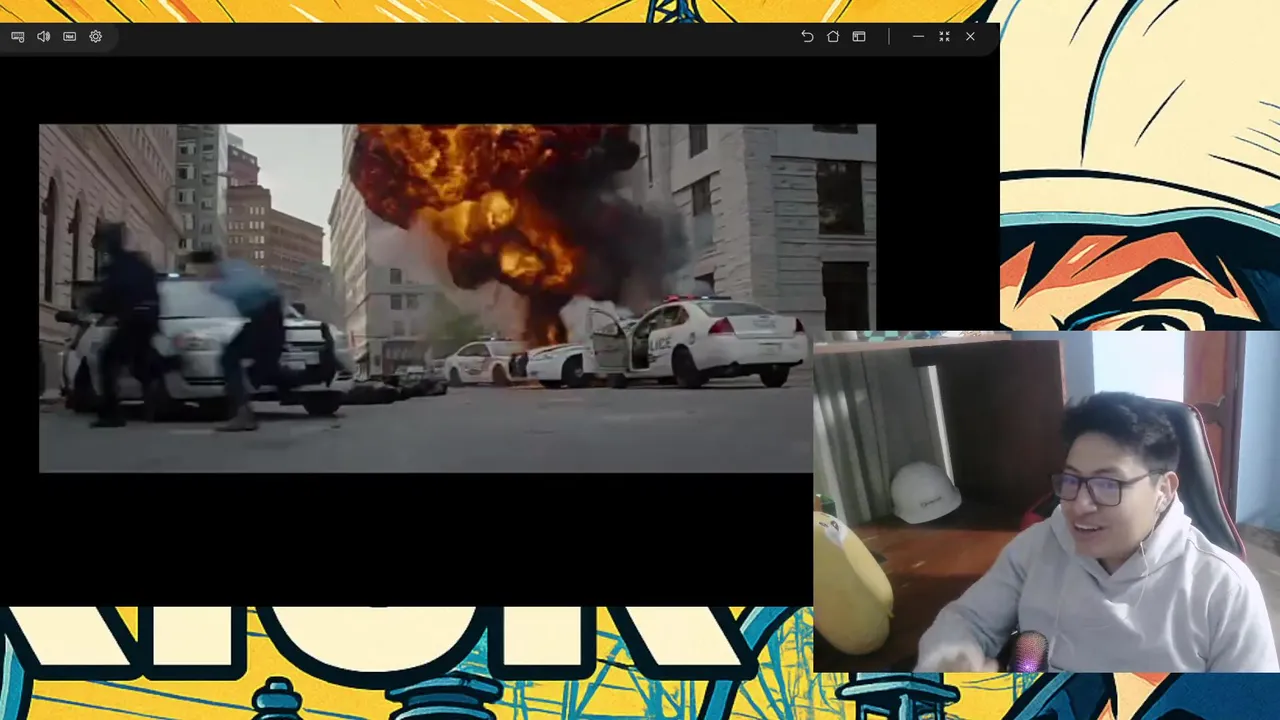
Task: Toggle fullscreen with the arrows icon
Action: [944, 36]
